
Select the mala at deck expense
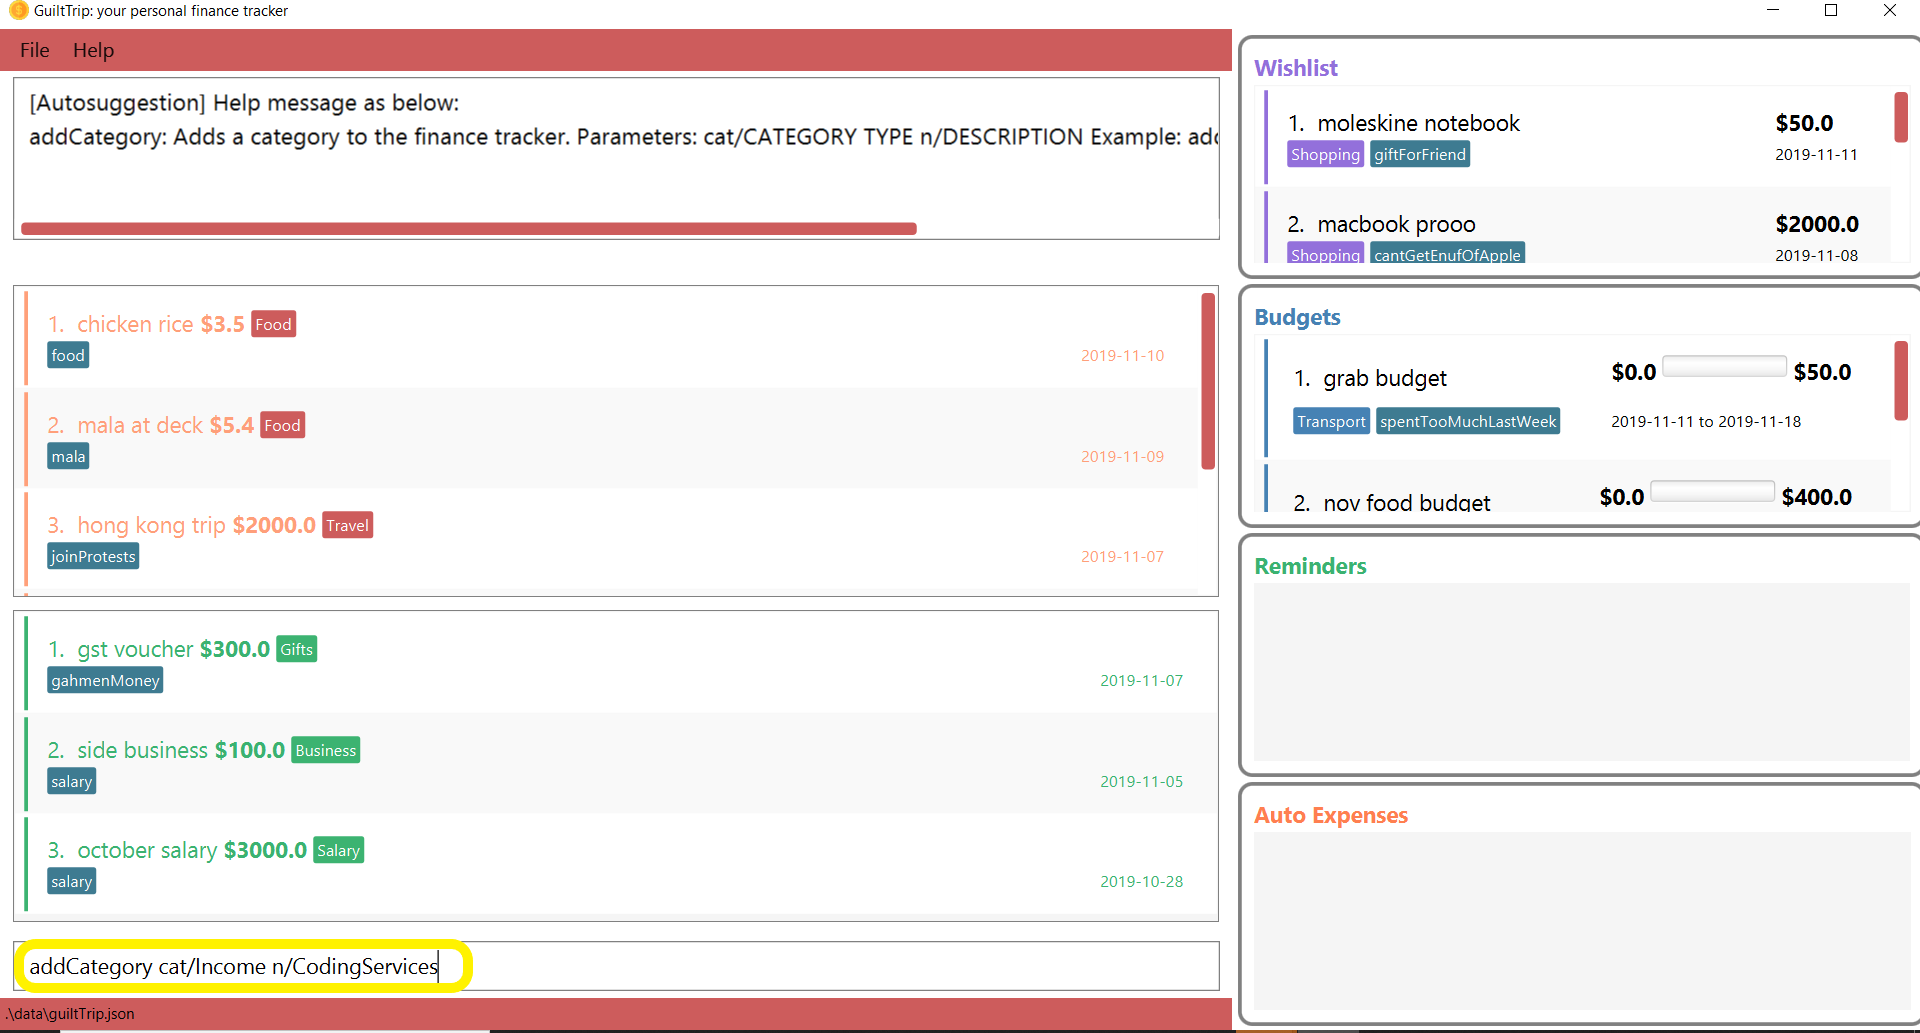tap(612, 439)
